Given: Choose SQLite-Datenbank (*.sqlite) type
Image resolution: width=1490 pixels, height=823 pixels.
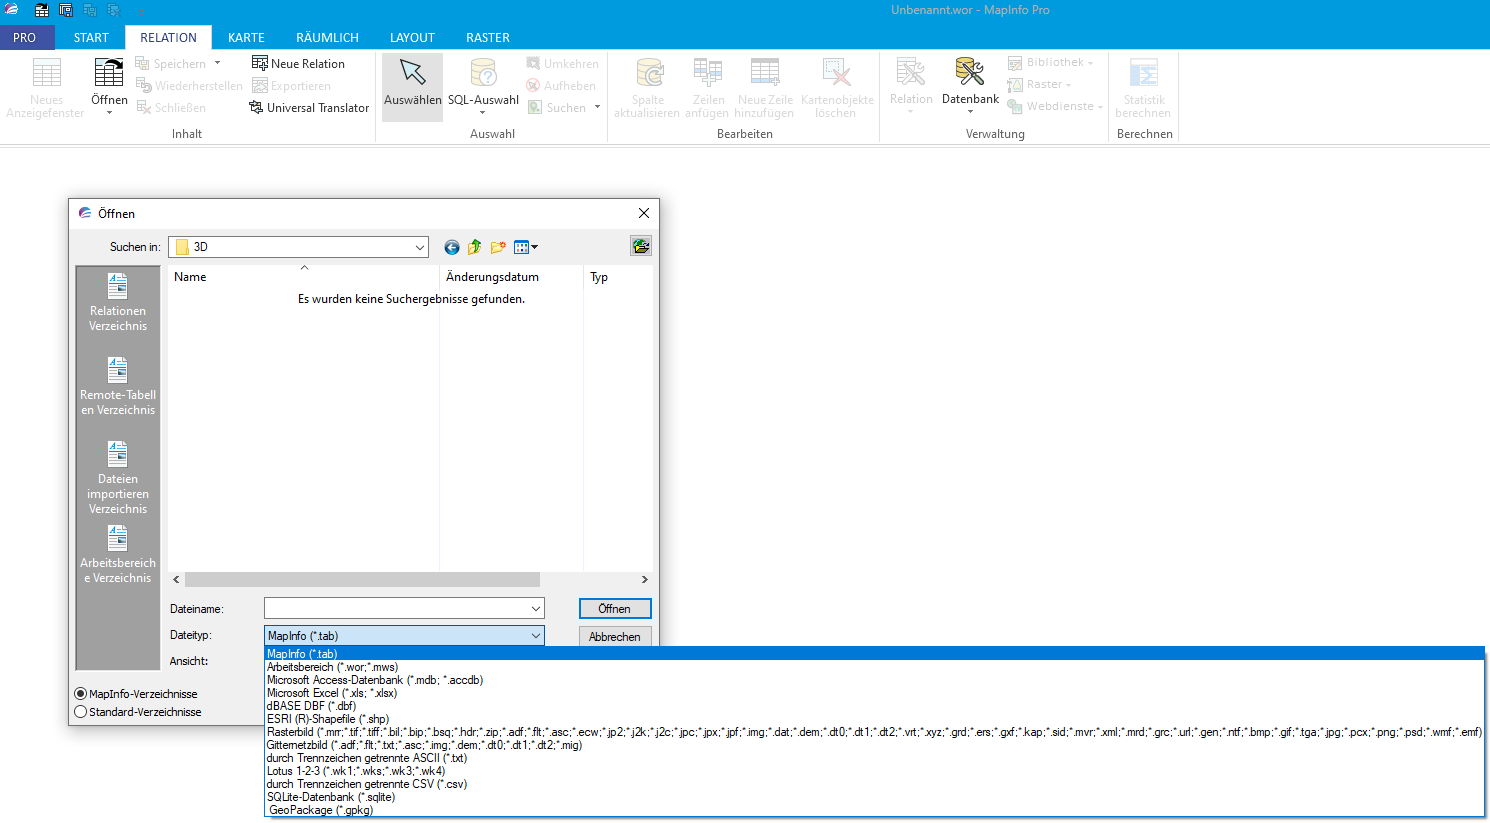Looking at the screenshot, I should pyautogui.click(x=875, y=797).
